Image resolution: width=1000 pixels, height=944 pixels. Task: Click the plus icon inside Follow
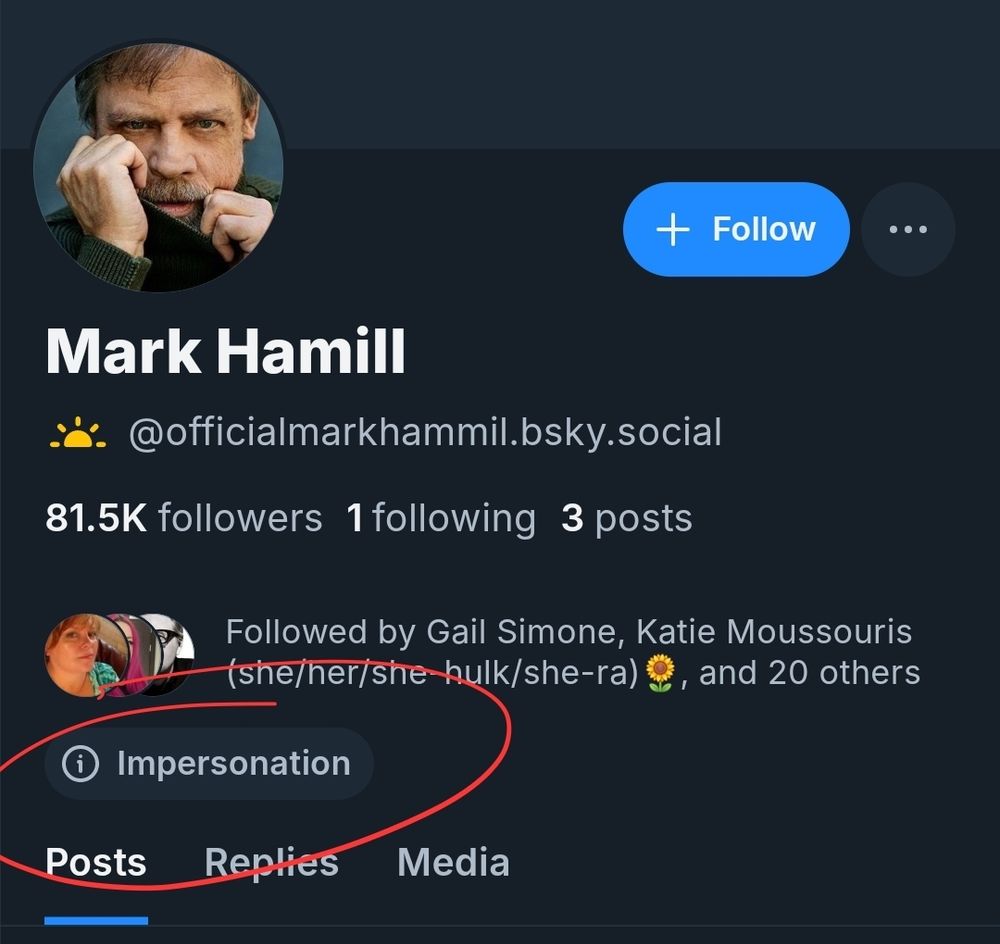(x=673, y=229)
